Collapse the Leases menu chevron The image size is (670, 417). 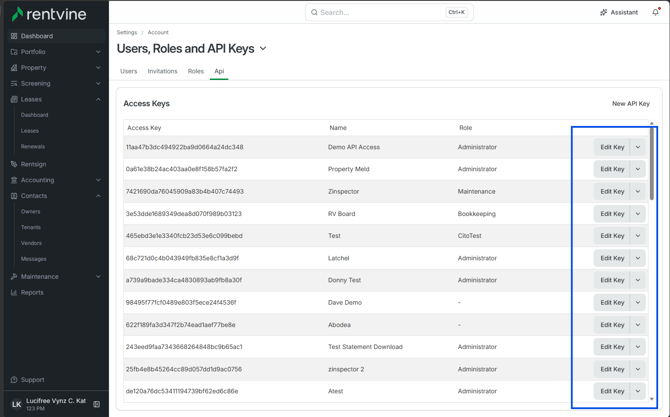(x=98, y=99)
